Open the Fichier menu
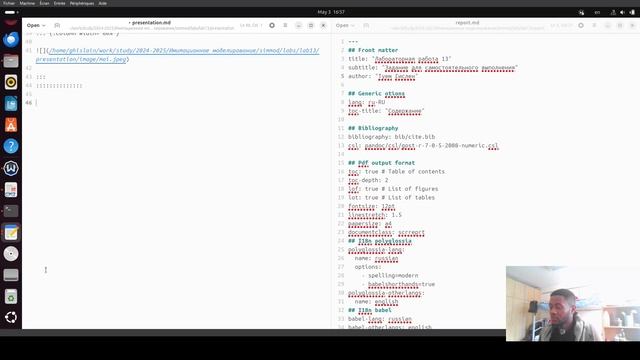This screenshot has height=360, width=640. coord(9,3)
